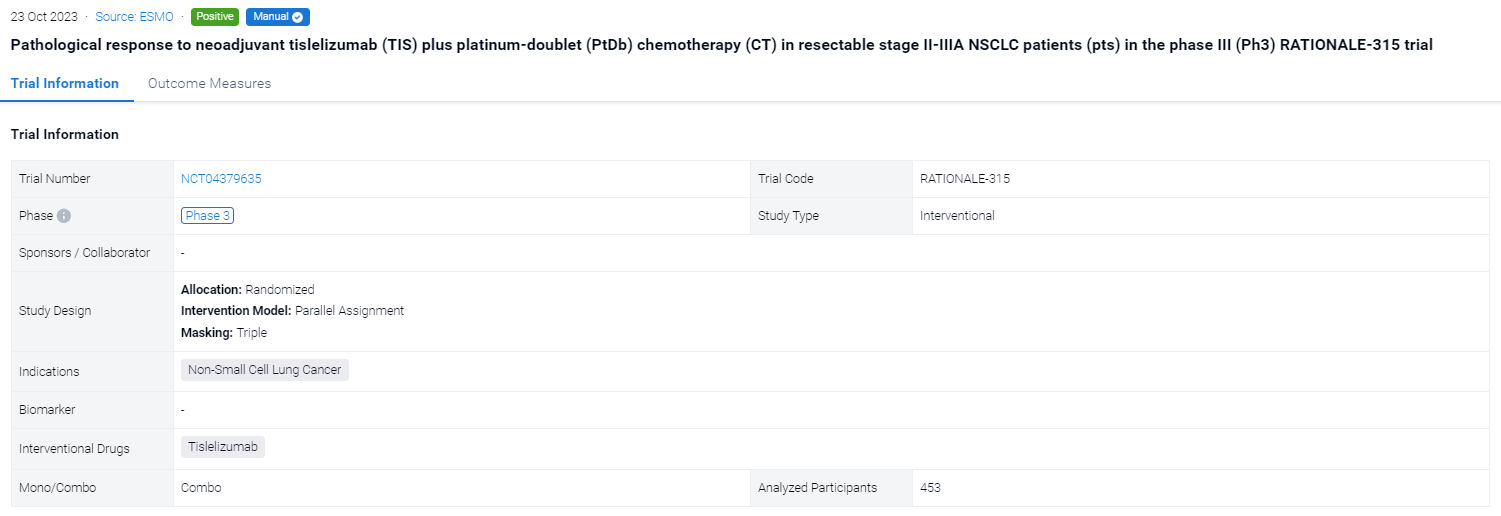Image resolution: width=1501 pixels, height=516 pixels.
Task: Click the Analyzed Participants value 453
Action: pyautogui.click(x=930, y=488)
